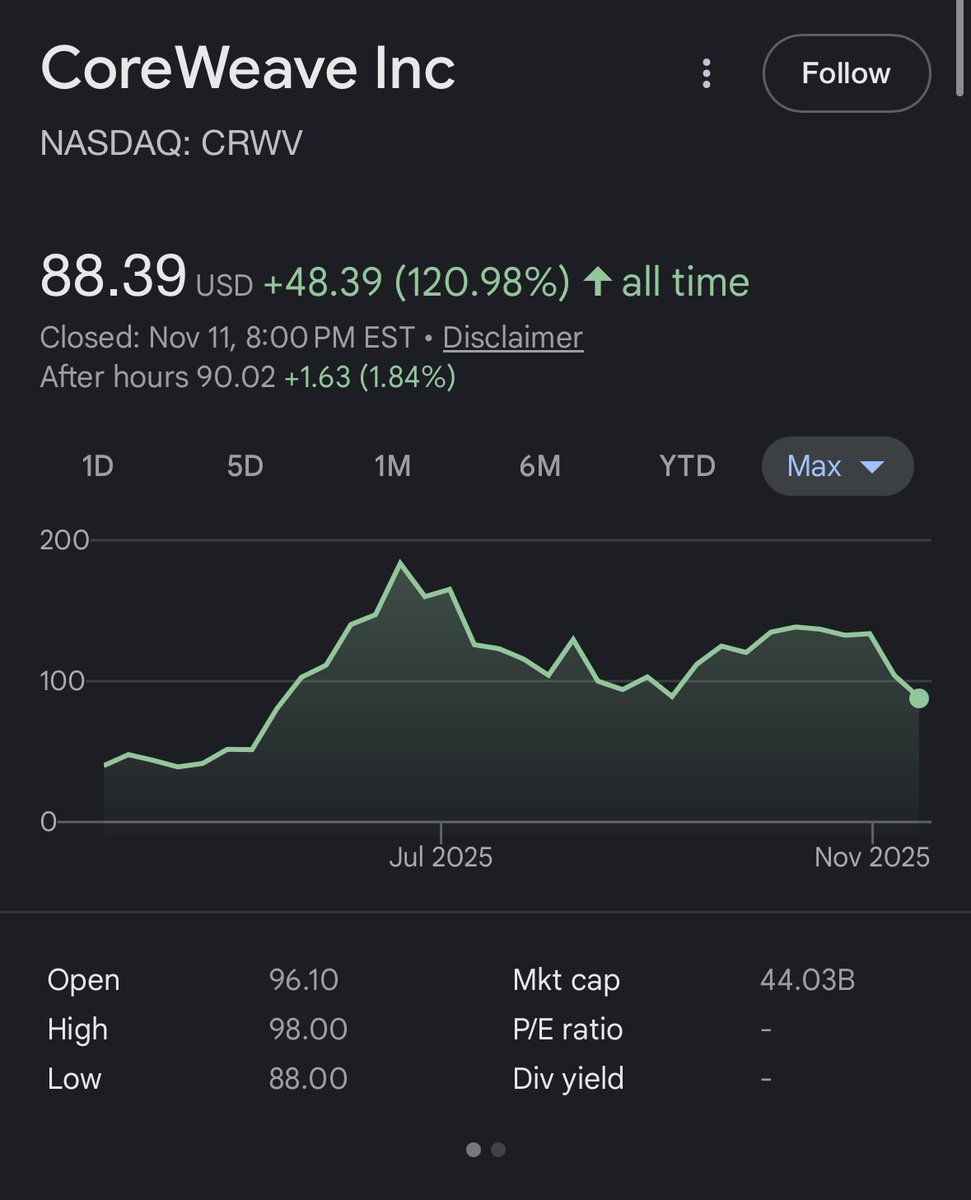
Task: Click the 100 y-axis label
Action: [64, 681]
